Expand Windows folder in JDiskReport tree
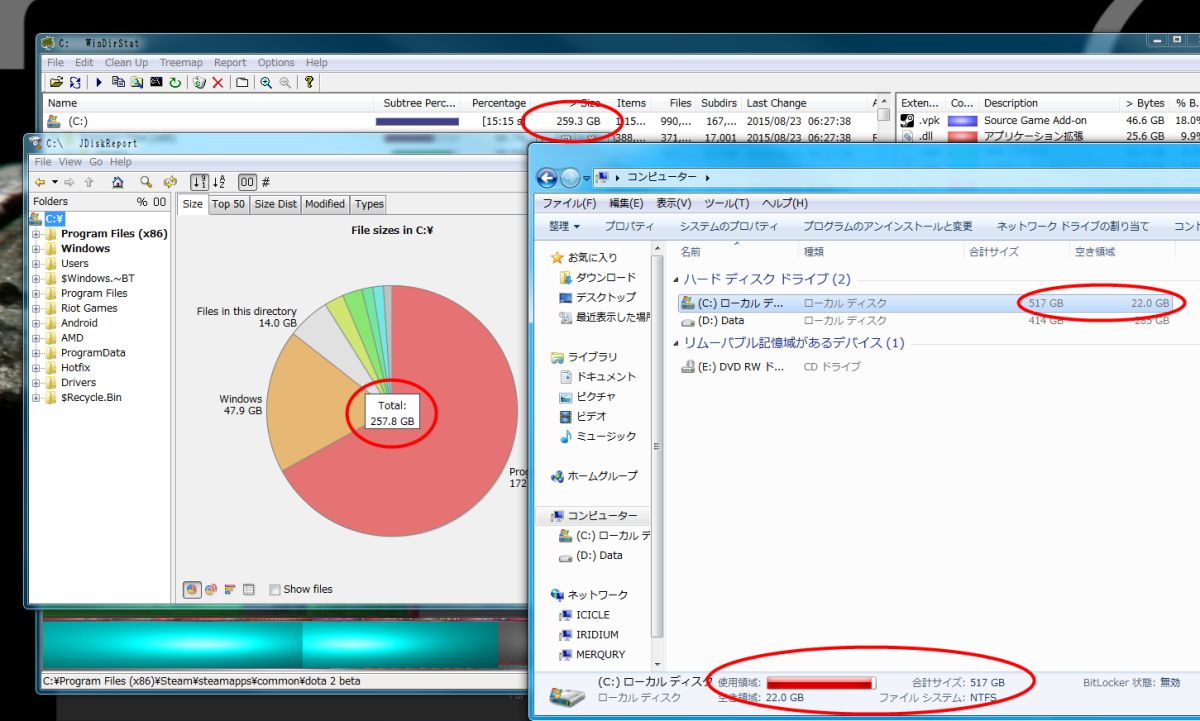Image resolution: width=1200 pixels, height=721 pixels. [x=37, y=249]
